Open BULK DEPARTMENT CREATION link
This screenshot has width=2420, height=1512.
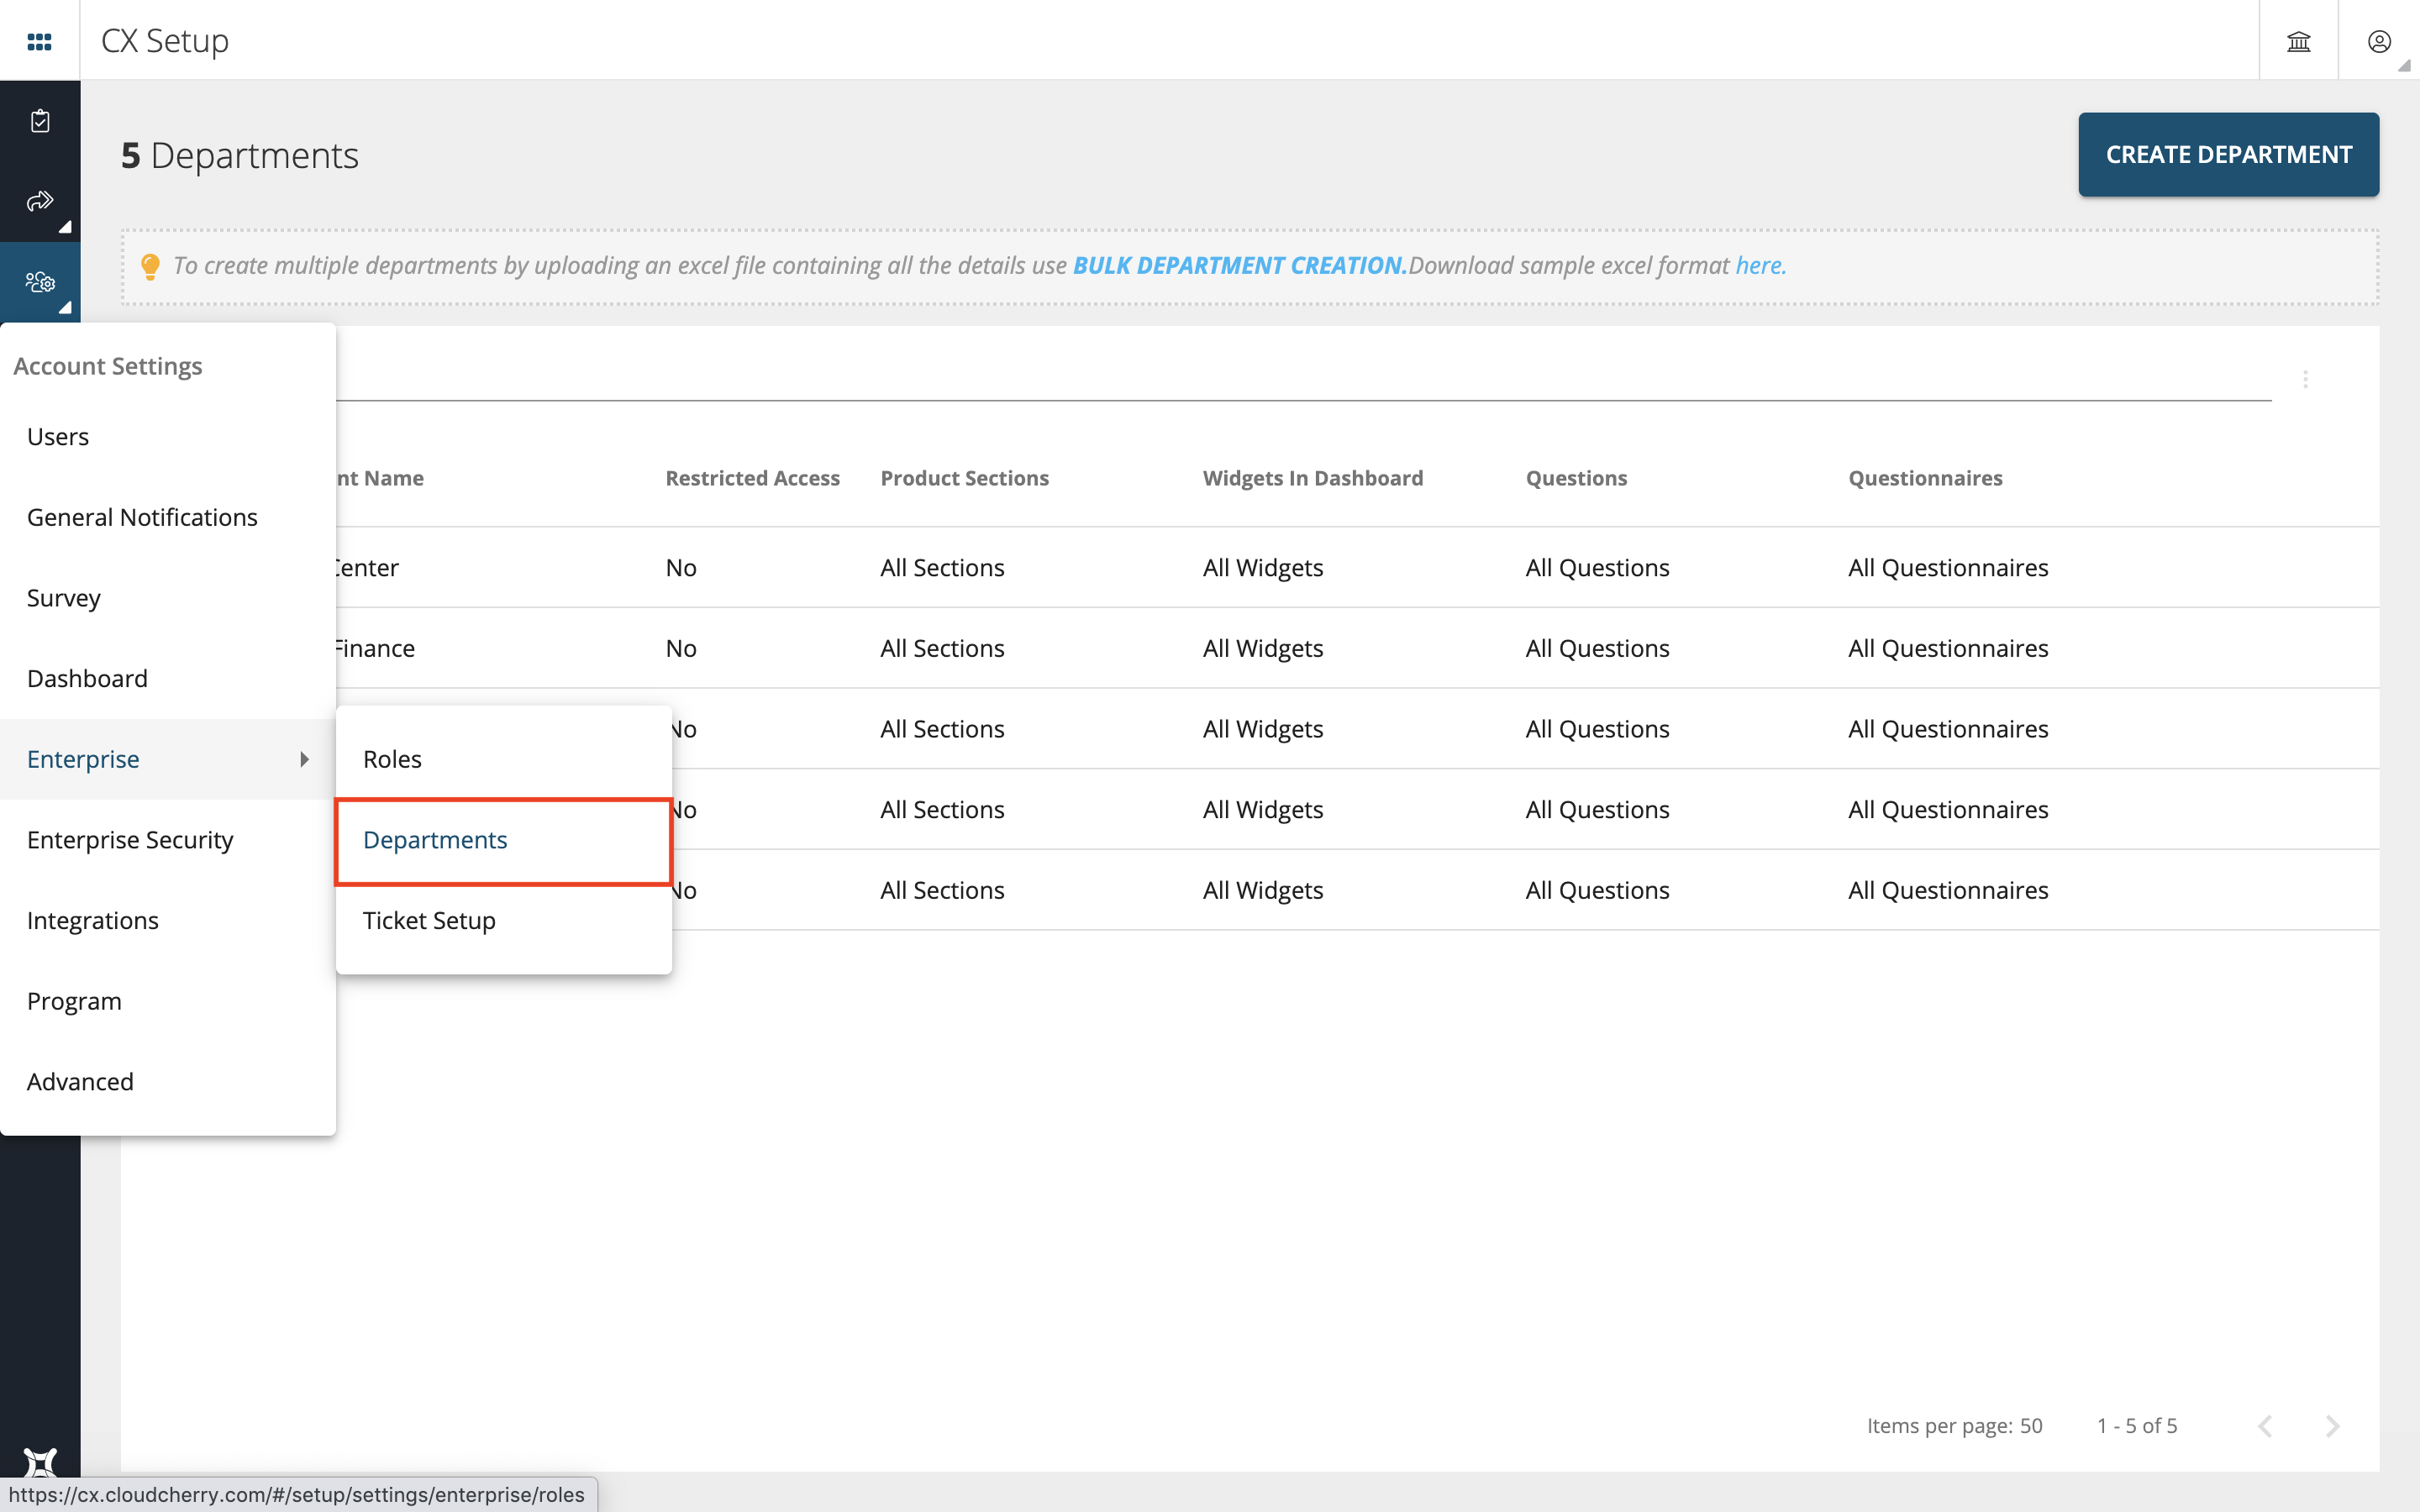(1239, 265)
